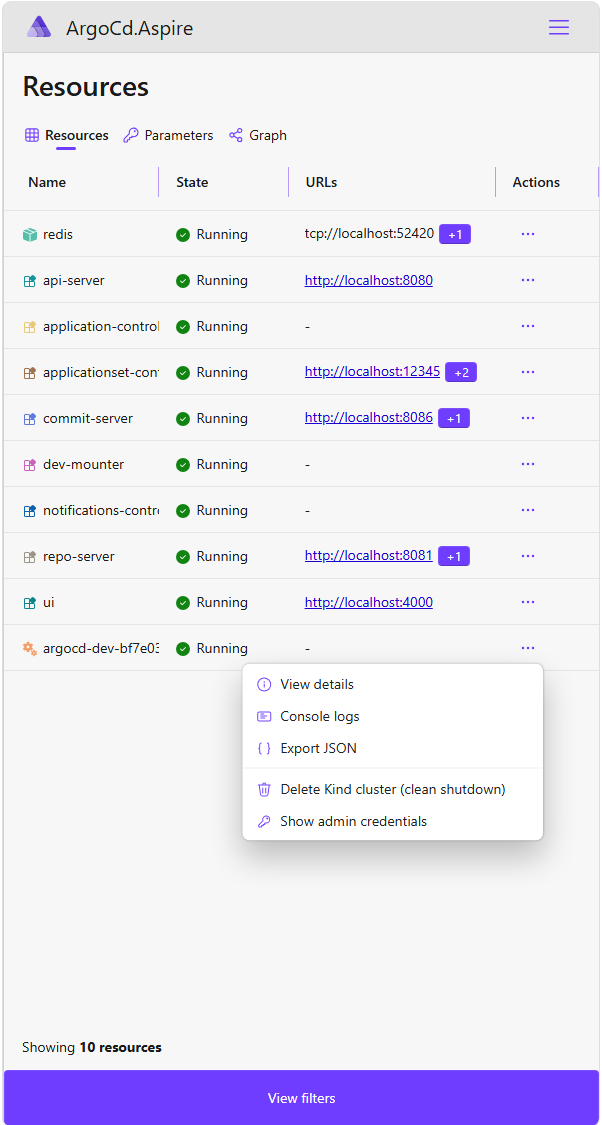Click the notifications-controller resource icon
This screenshot has width=602, height=1125.
[29, 510]
